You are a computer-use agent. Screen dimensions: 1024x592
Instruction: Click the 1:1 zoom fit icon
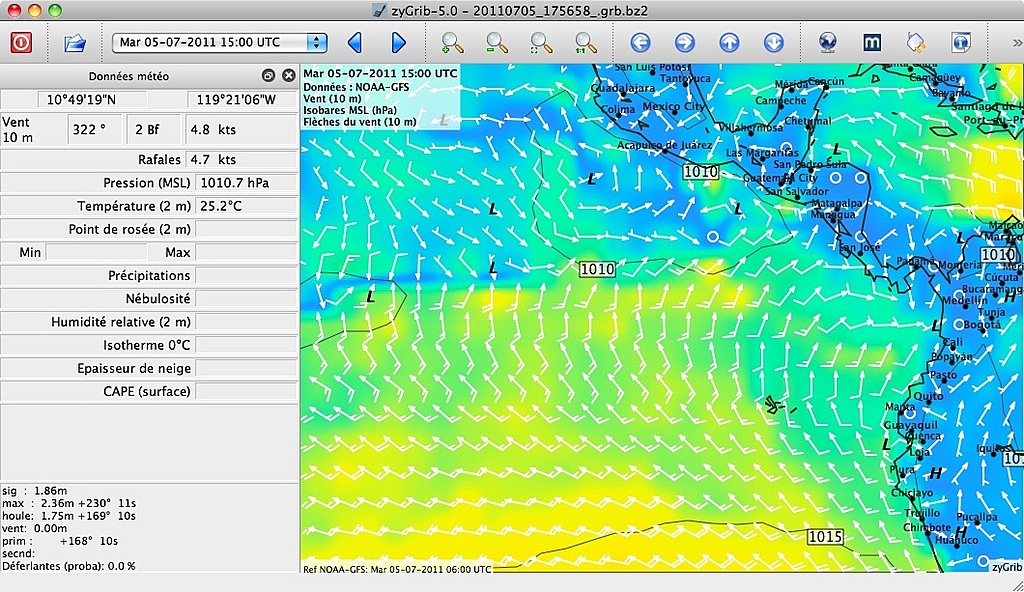click(x=585, y=43)
